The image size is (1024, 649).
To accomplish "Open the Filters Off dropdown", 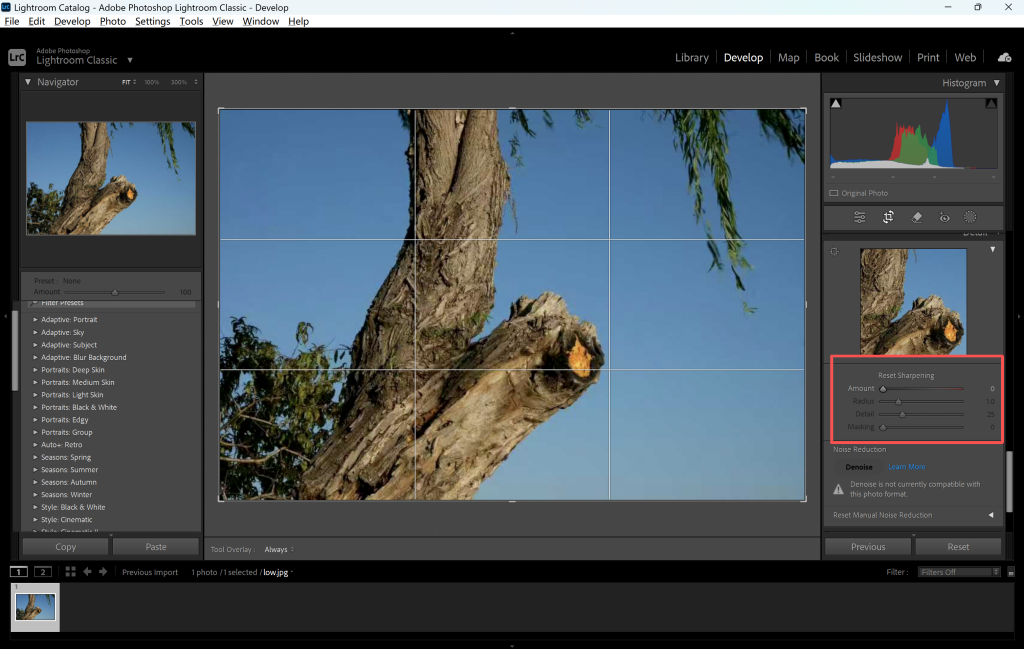I will (959, 572).
